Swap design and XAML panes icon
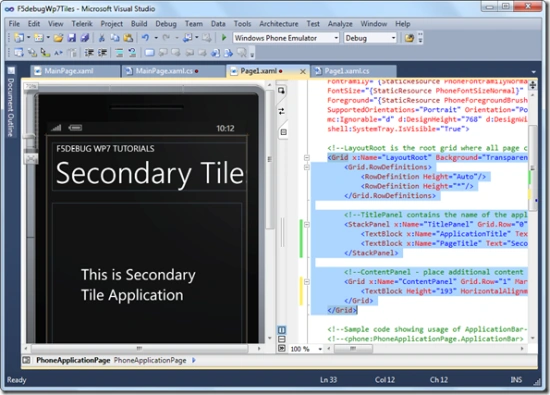Viewport: 550px width, 395px height. click(x=281, y=112)
